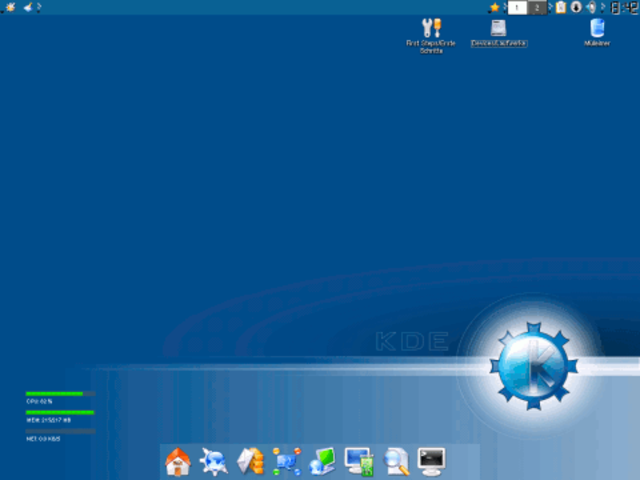Click the desktop access brush icon in panel

28,7
